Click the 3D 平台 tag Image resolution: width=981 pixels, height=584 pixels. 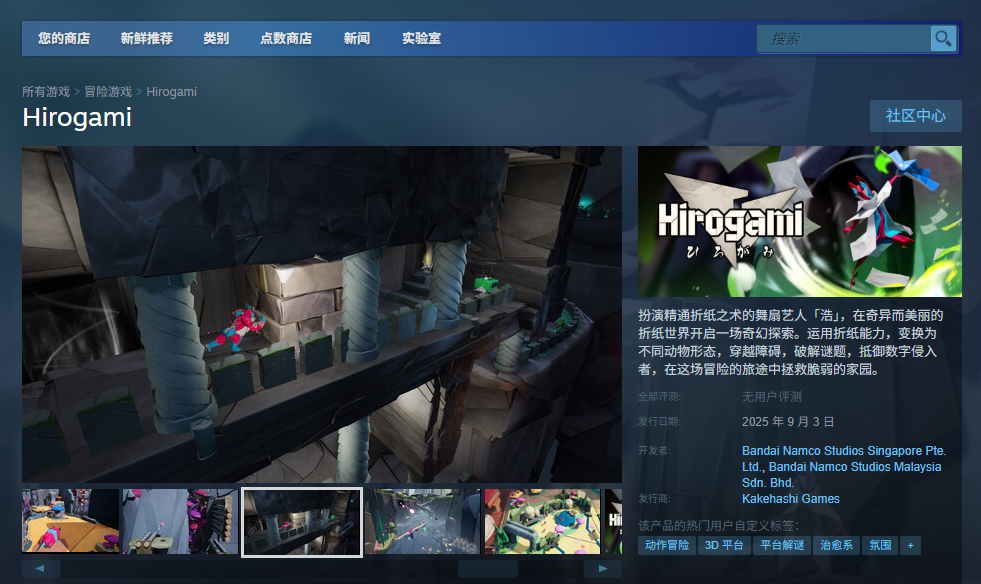point(725,545)
